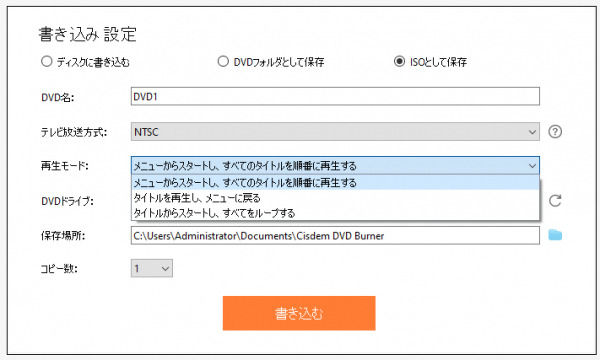Screen dimensions: 600x360
Task: Click the chevron arrow on the NTSC dropdown
Action: click(x=532, y=132)
